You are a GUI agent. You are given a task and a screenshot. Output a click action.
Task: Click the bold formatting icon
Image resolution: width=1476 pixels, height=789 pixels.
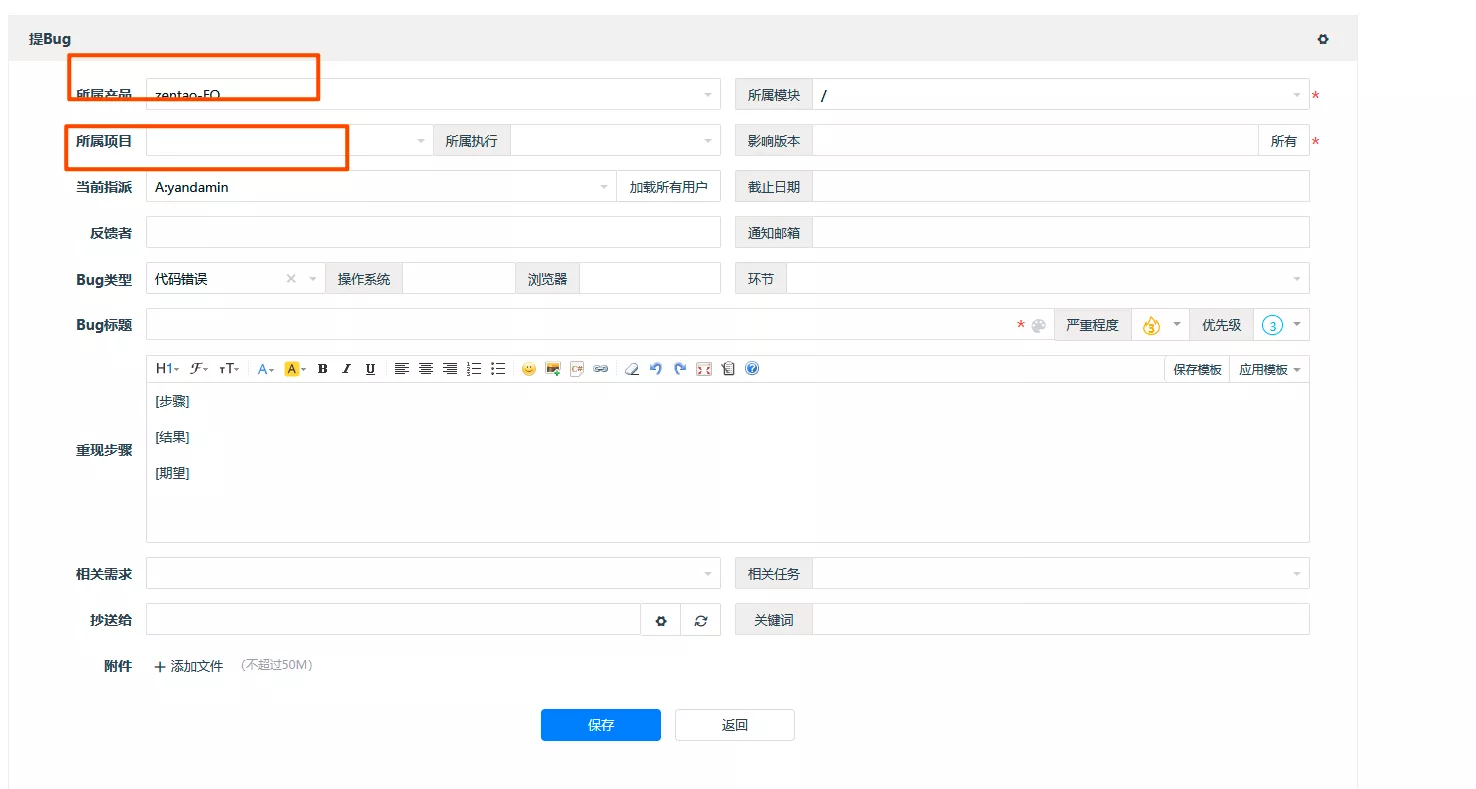[323, 369]
